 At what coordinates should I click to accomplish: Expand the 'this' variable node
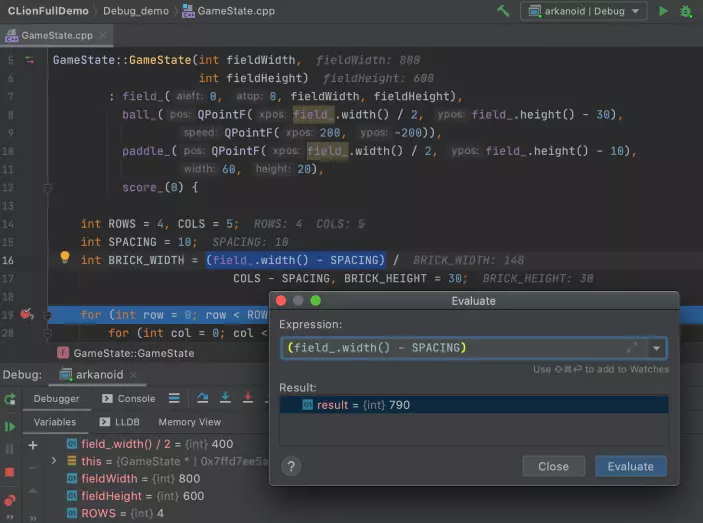[x=54, y=461]
